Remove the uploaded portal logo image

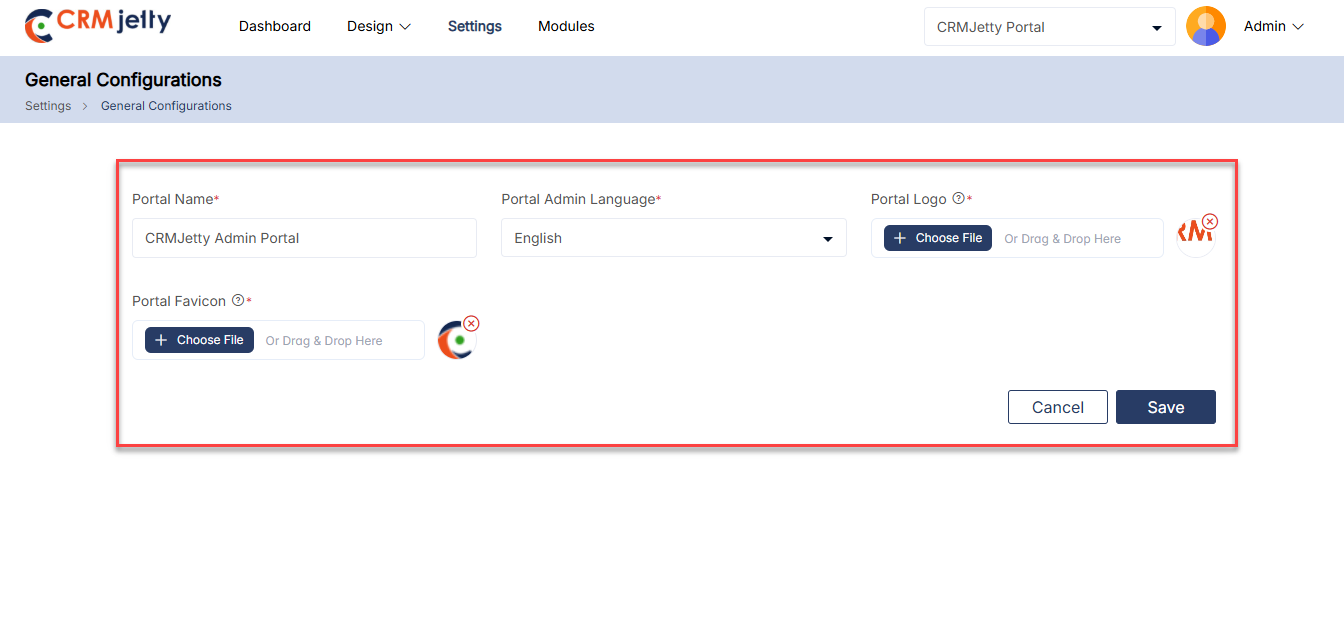(1210, 221)
